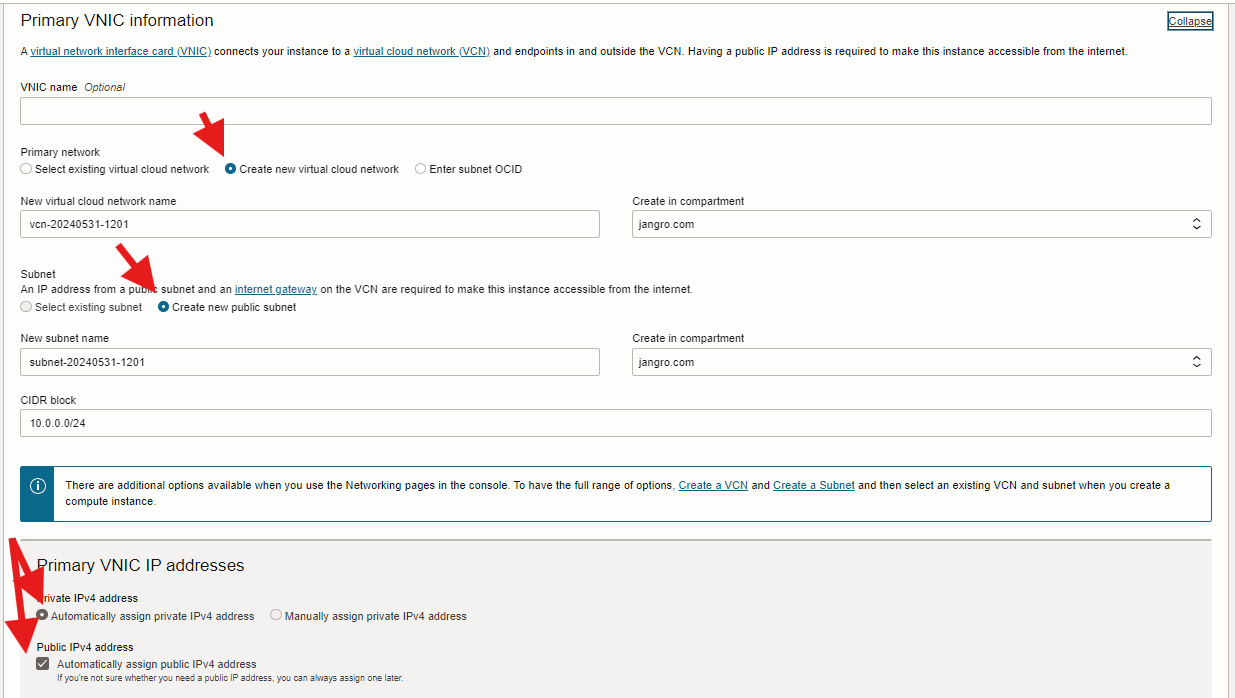
Task: Follow the virtual cloud network (VCN) link
Action: [x=420, y=51]
